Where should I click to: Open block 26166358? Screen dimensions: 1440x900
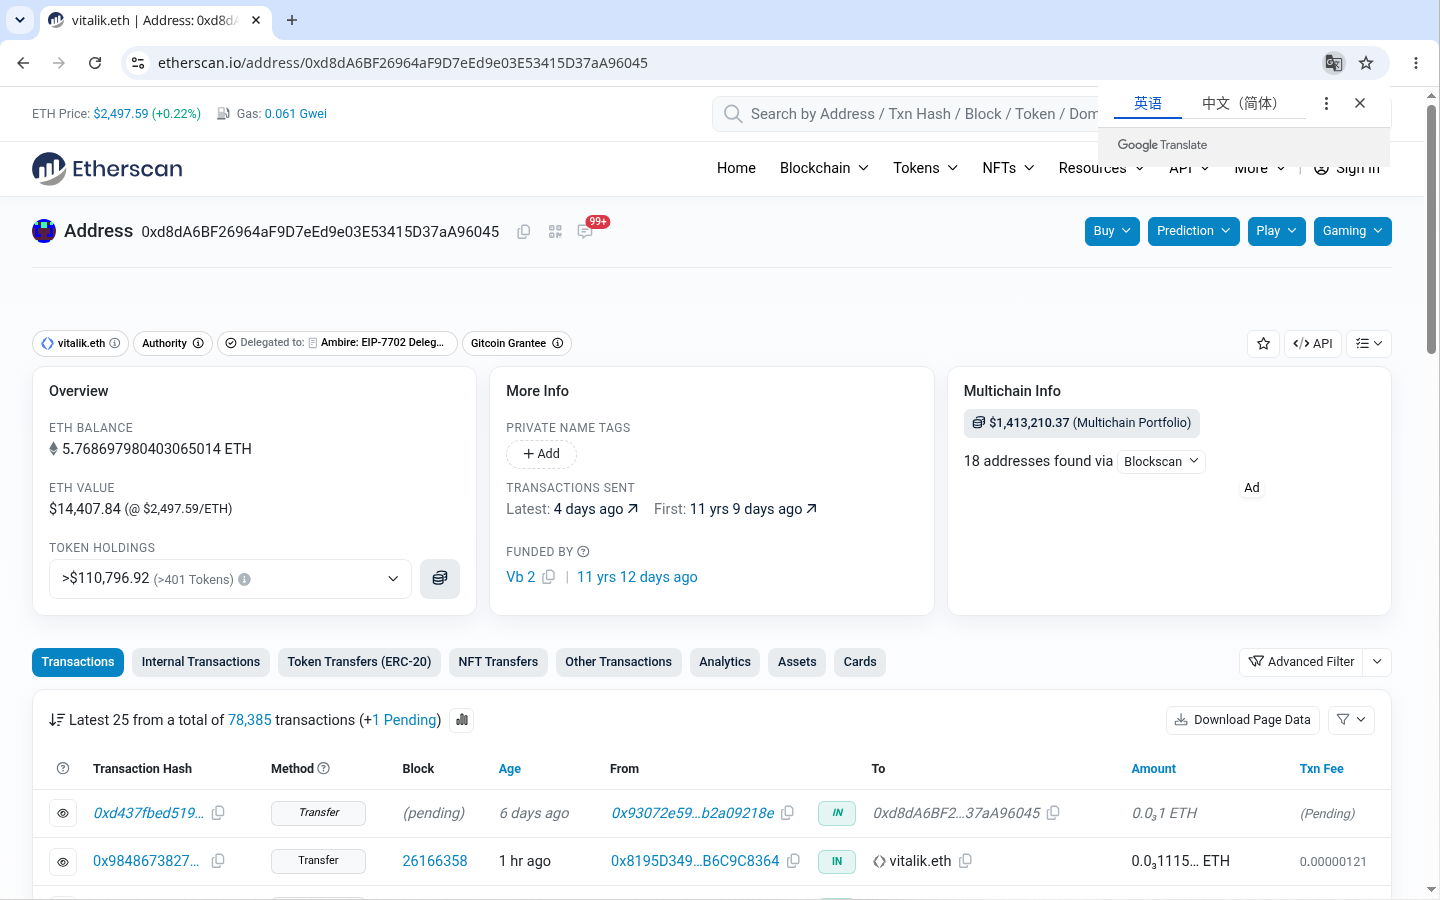[x=435, y=861]
